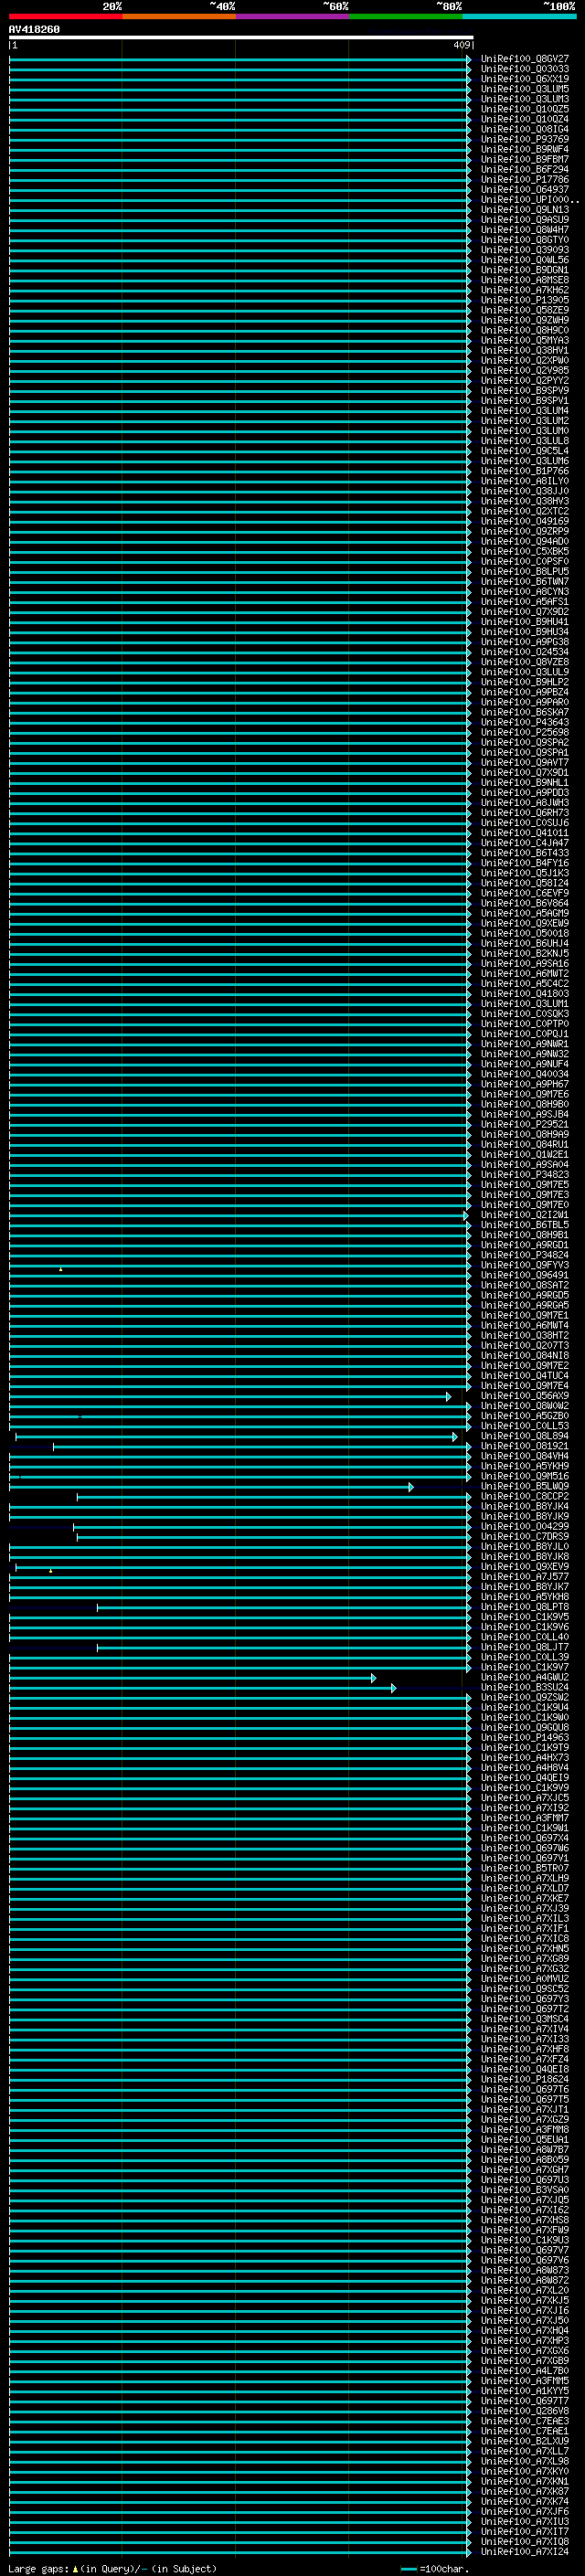
Task: Click the 409 end-of-query position label
Action: point(461,45)
